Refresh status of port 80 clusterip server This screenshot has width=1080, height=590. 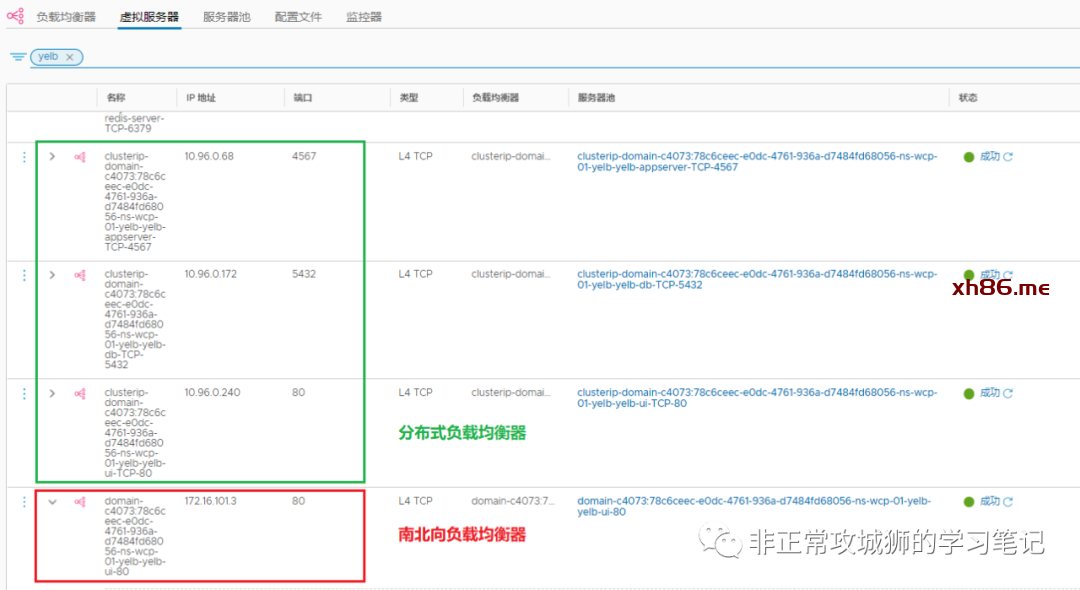click(x=1008, y=394)
